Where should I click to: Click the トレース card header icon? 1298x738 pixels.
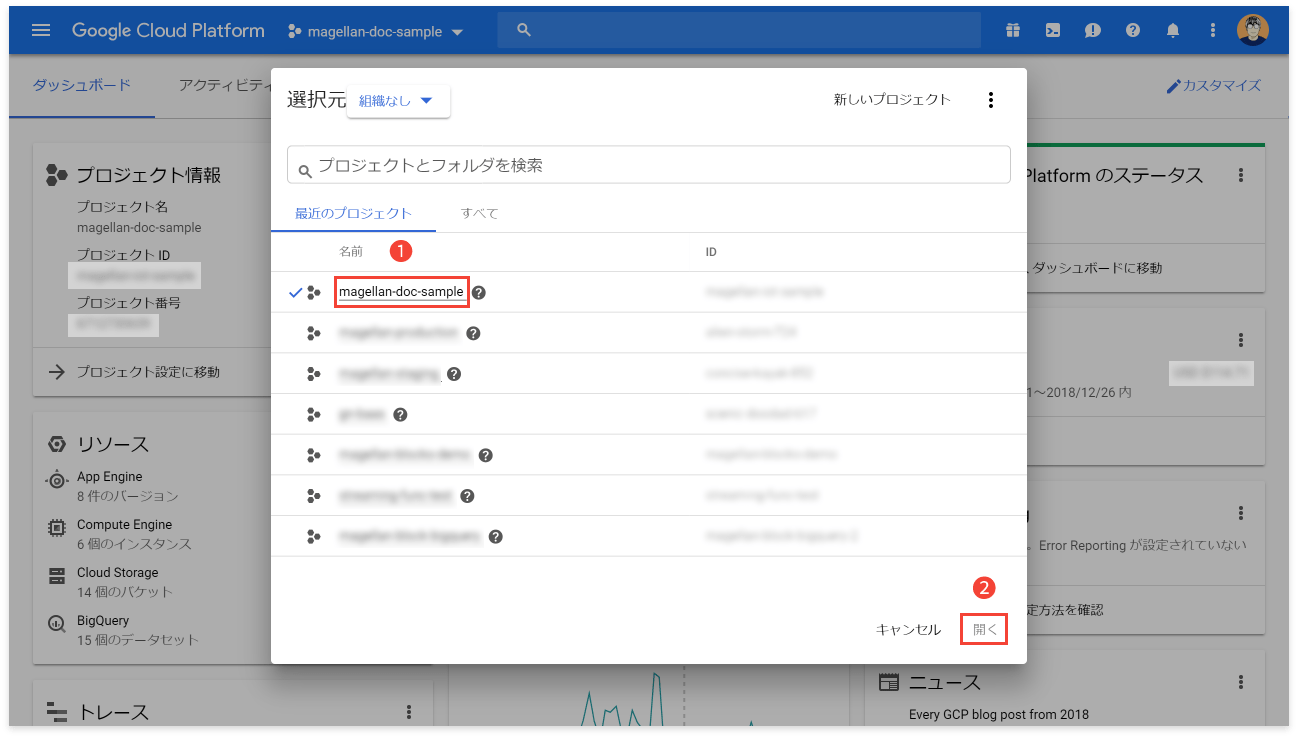tap(57, 712)
